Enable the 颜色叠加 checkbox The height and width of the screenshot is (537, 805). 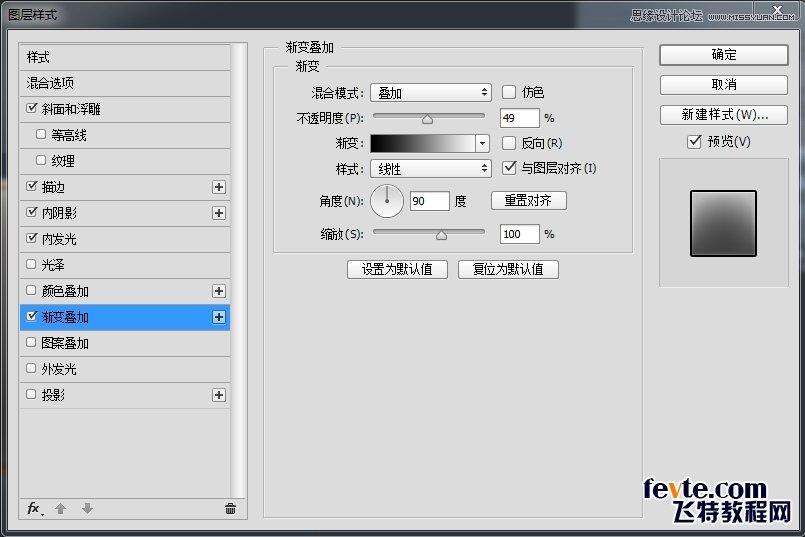click(x=31, y=291)
